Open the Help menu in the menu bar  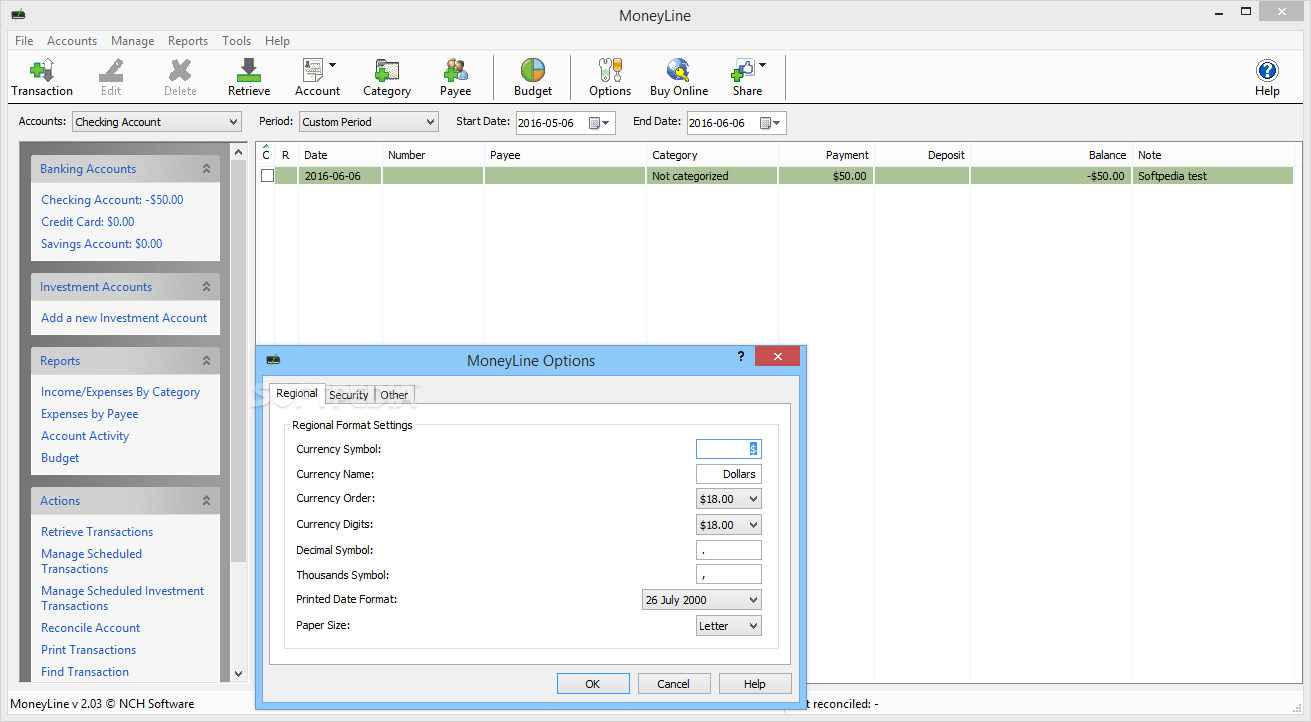tap(277, 41)
